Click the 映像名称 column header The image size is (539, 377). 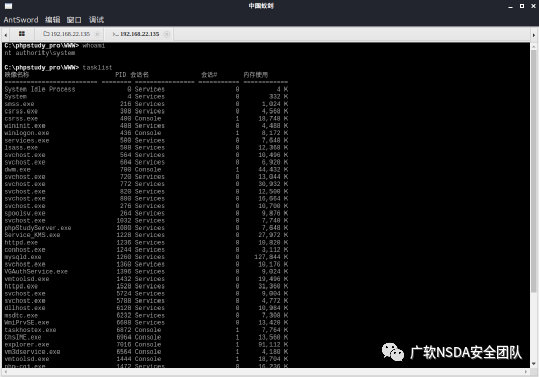point(17,75)
